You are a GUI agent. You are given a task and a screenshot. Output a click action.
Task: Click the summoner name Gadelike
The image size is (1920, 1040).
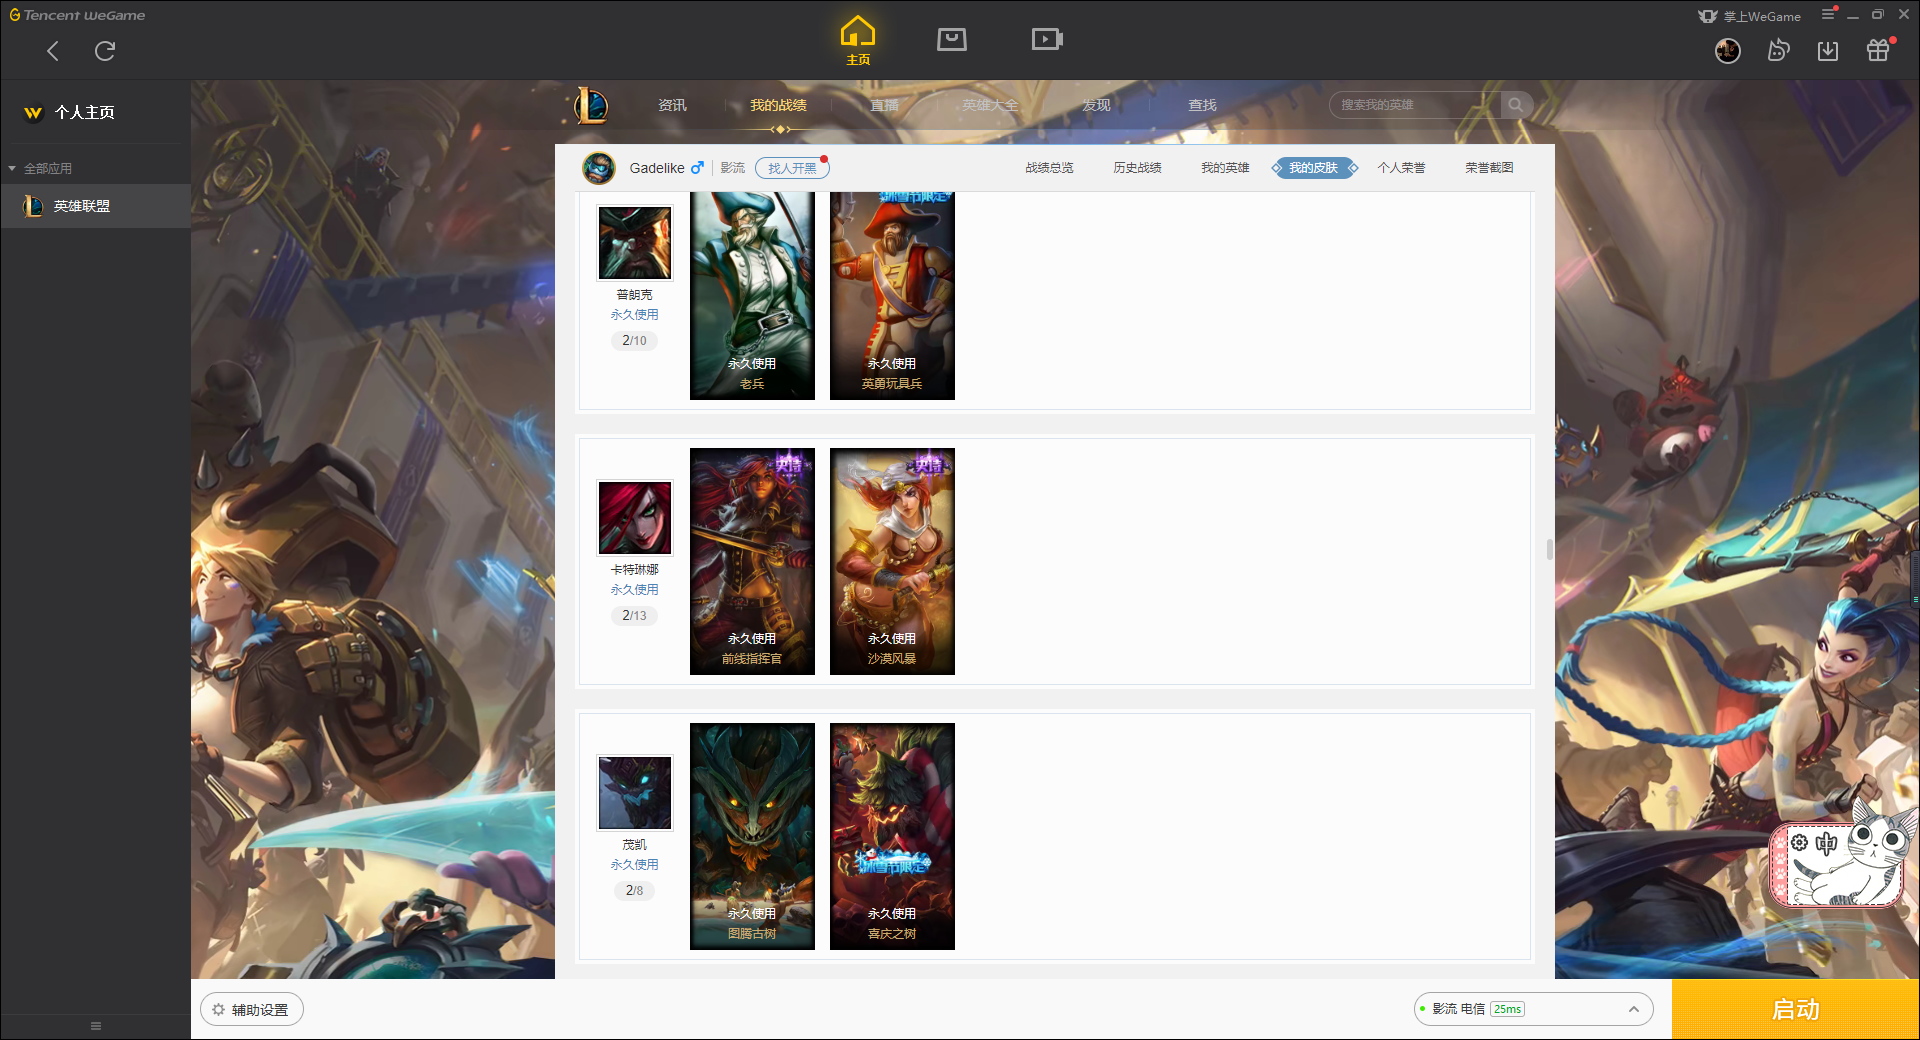tap(657, 168)
